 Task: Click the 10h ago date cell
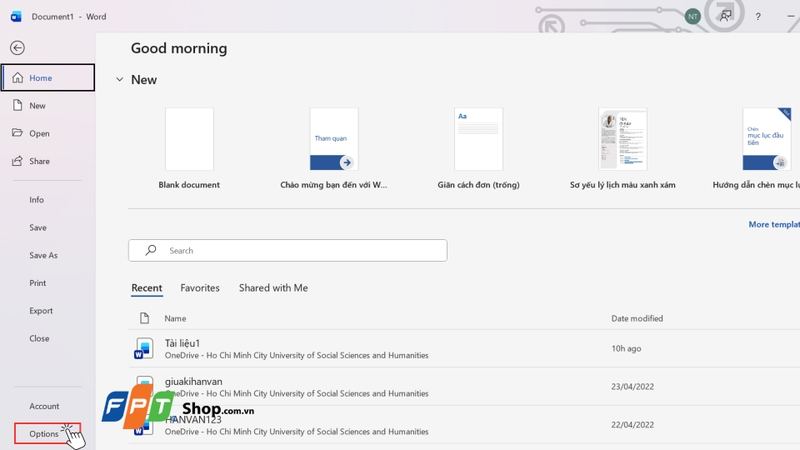point(627,348)
